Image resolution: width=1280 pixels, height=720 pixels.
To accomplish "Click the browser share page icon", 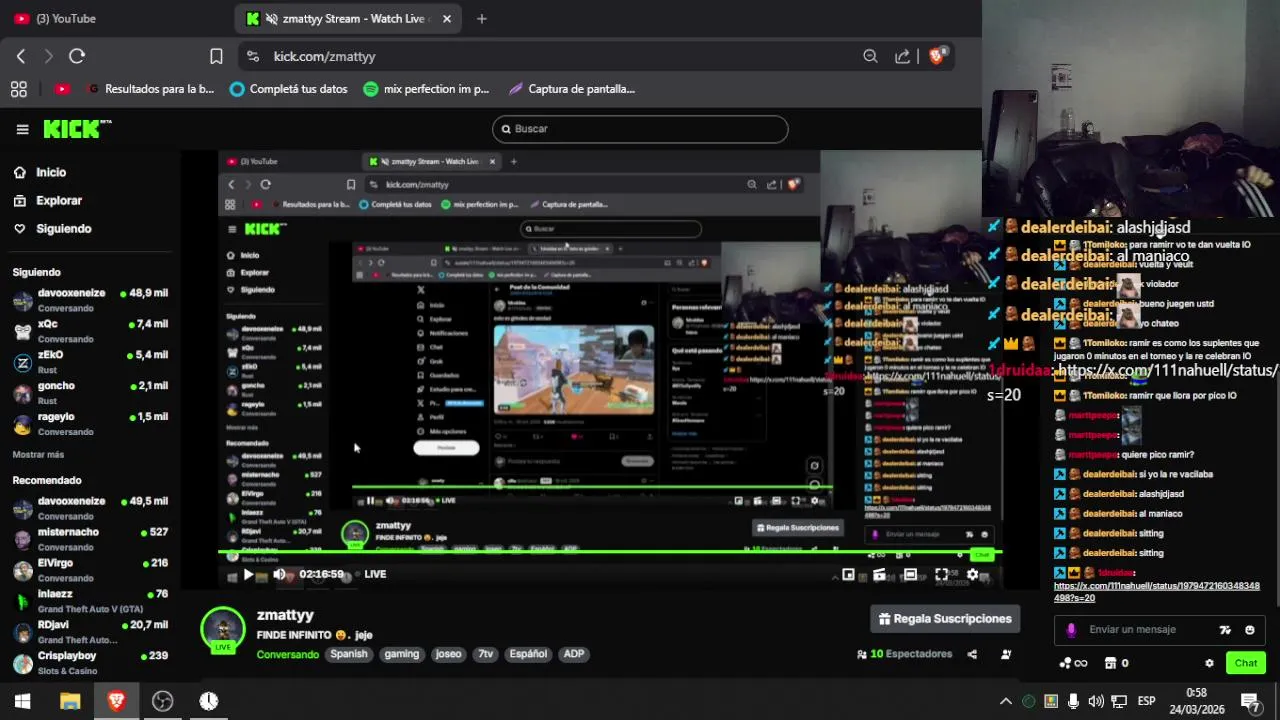I will click(x=903, y=56).
